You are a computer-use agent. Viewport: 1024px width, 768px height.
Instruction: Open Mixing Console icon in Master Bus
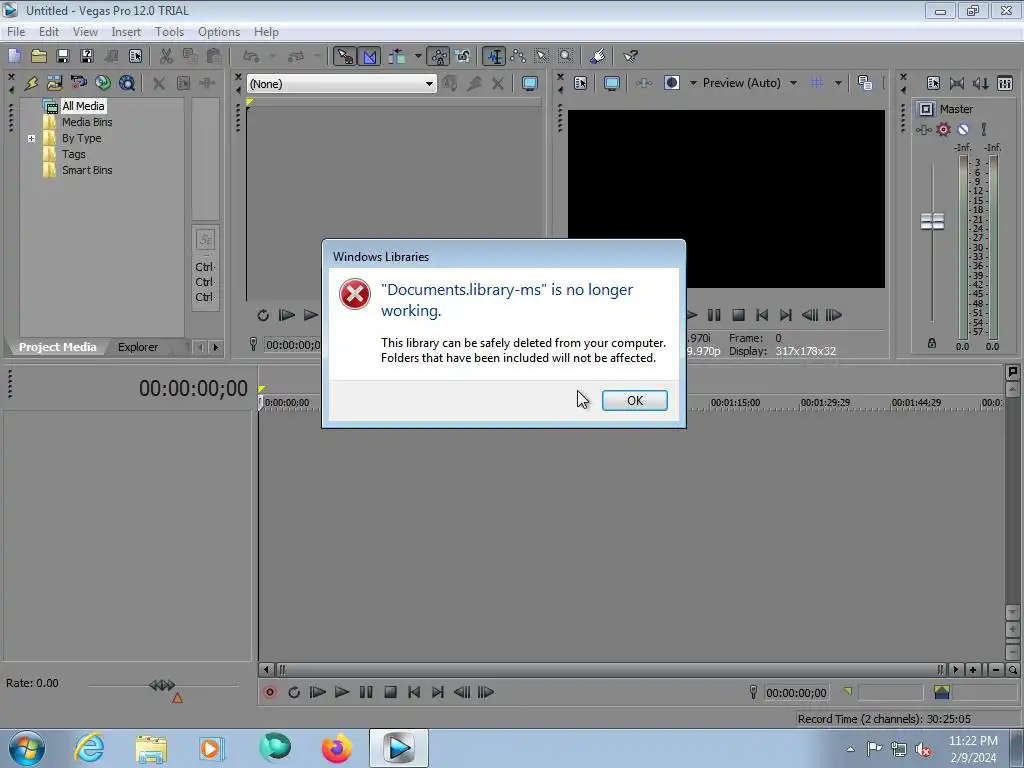click(x=1005, y=83)
